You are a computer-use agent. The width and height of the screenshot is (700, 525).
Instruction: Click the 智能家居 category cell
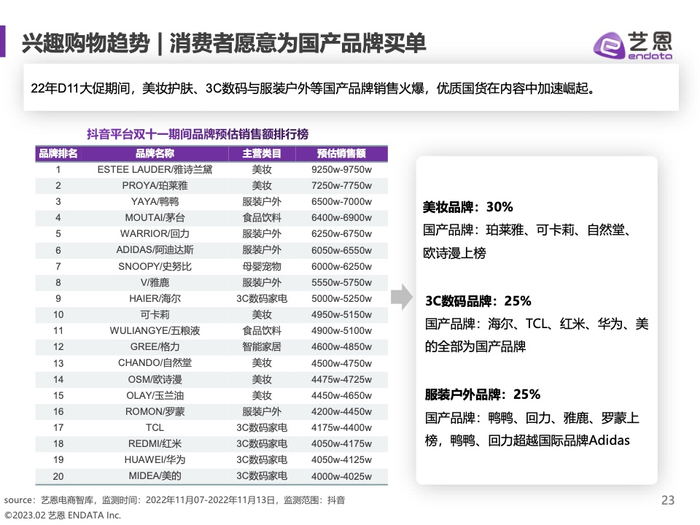pos(262,347)
